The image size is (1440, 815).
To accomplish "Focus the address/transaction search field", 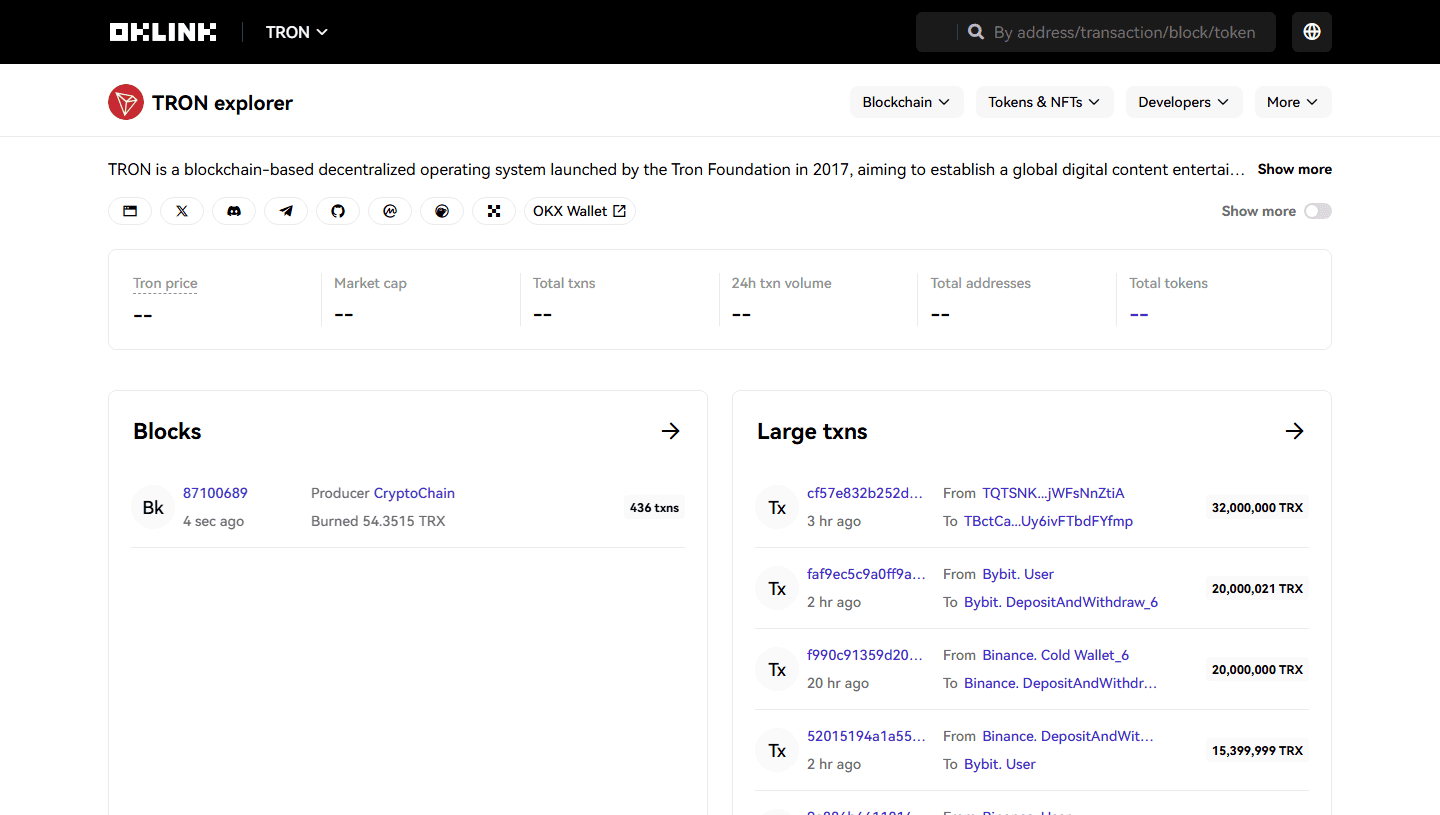I will [1124, 32].
